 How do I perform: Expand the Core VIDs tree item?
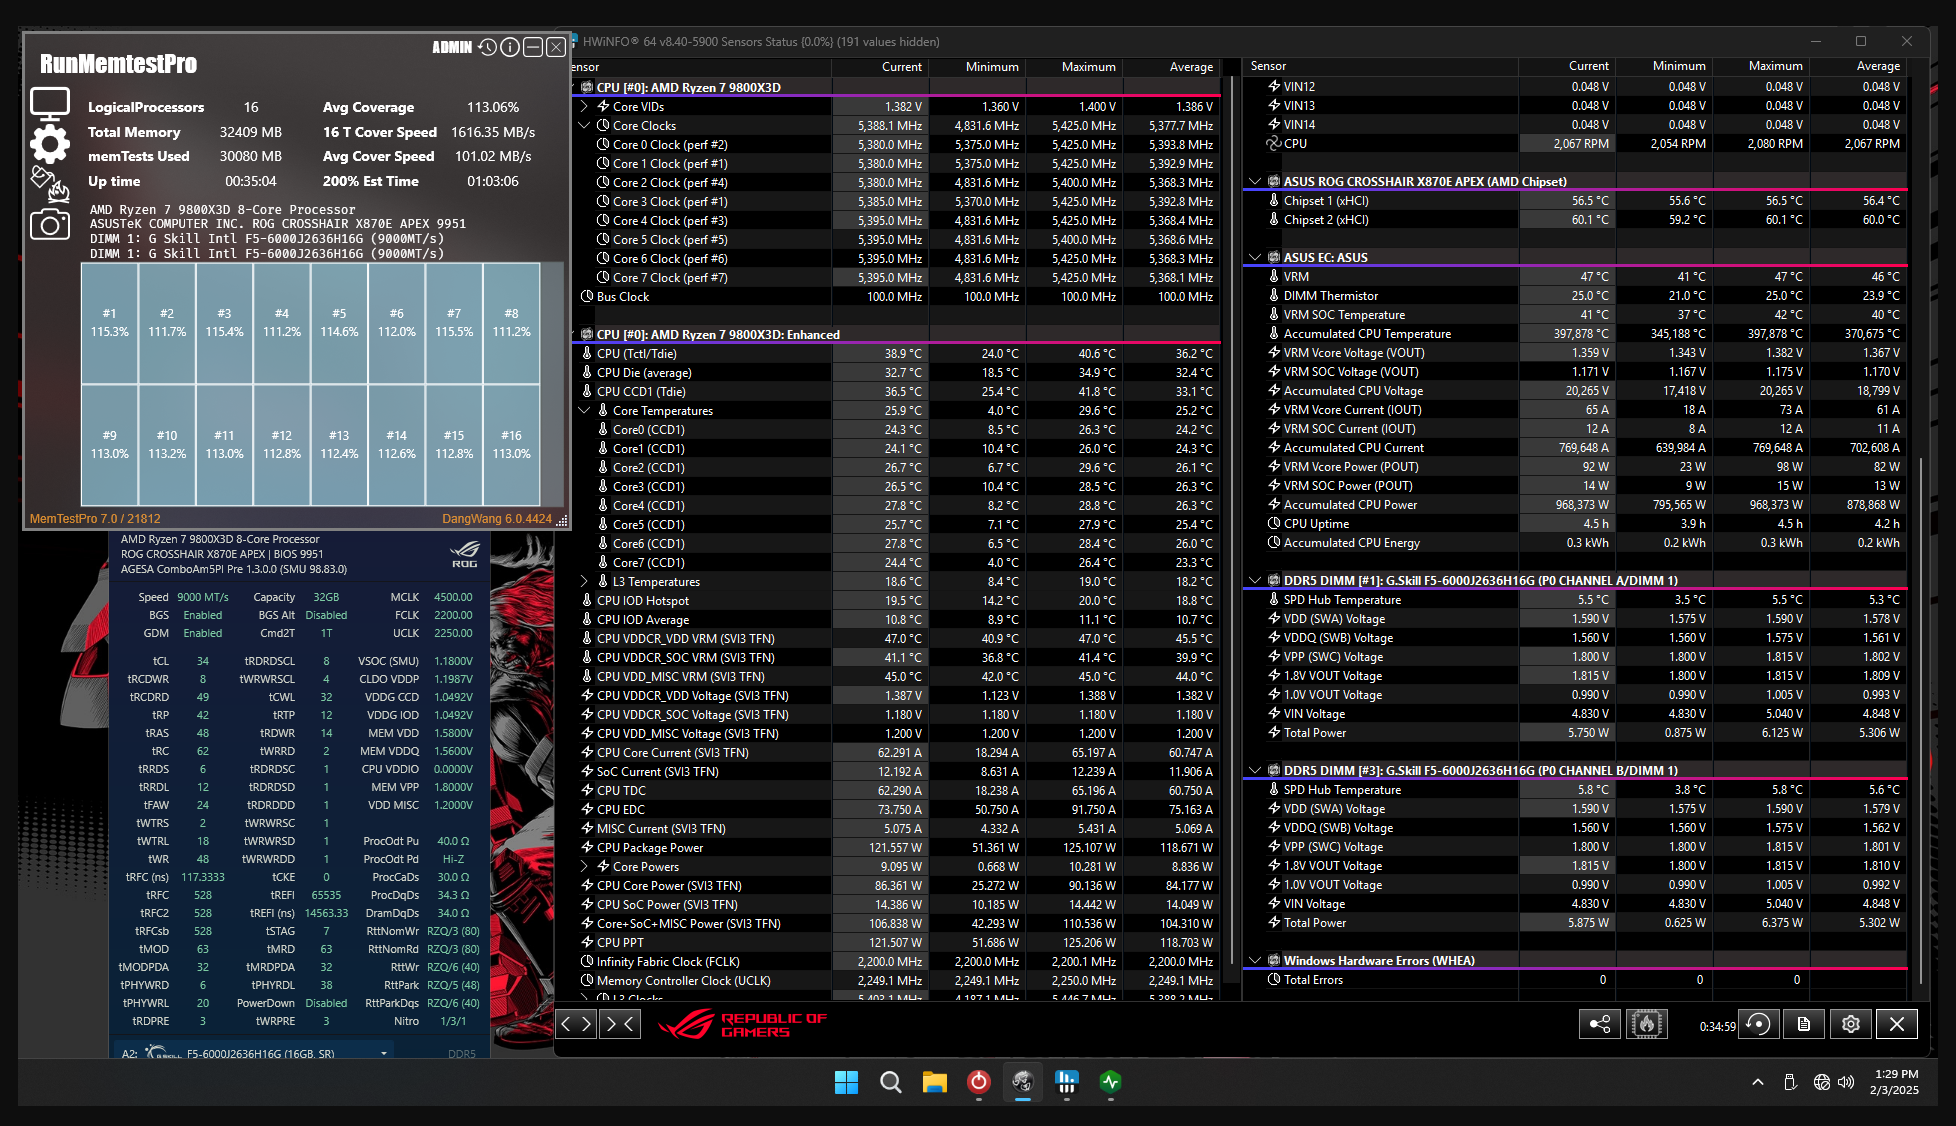pyautogui.click(x=584, y=106)
